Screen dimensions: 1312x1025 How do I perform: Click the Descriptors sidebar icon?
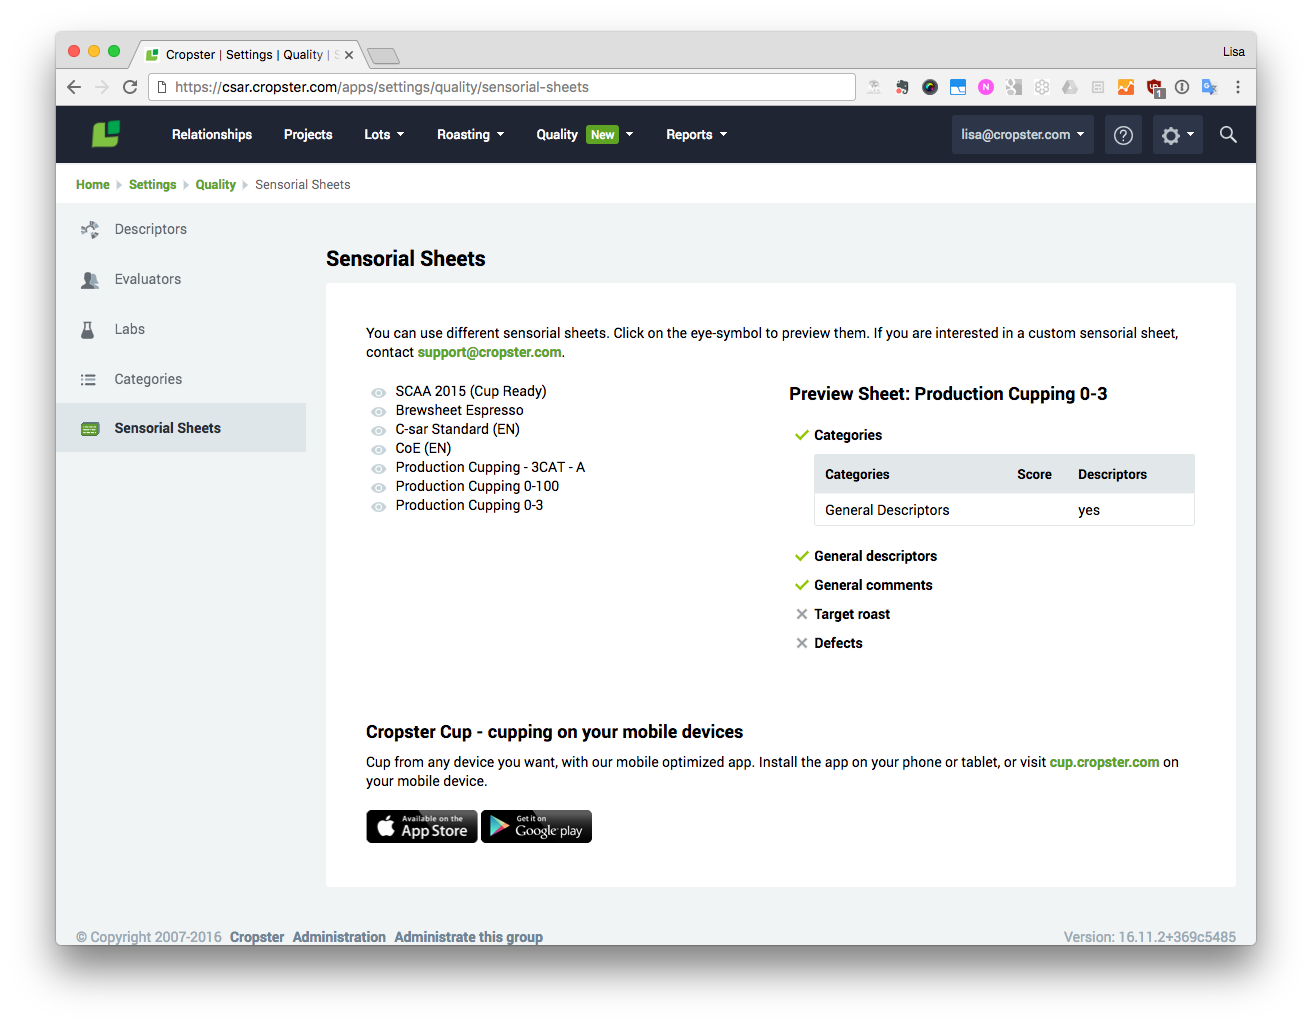[89, 229]
